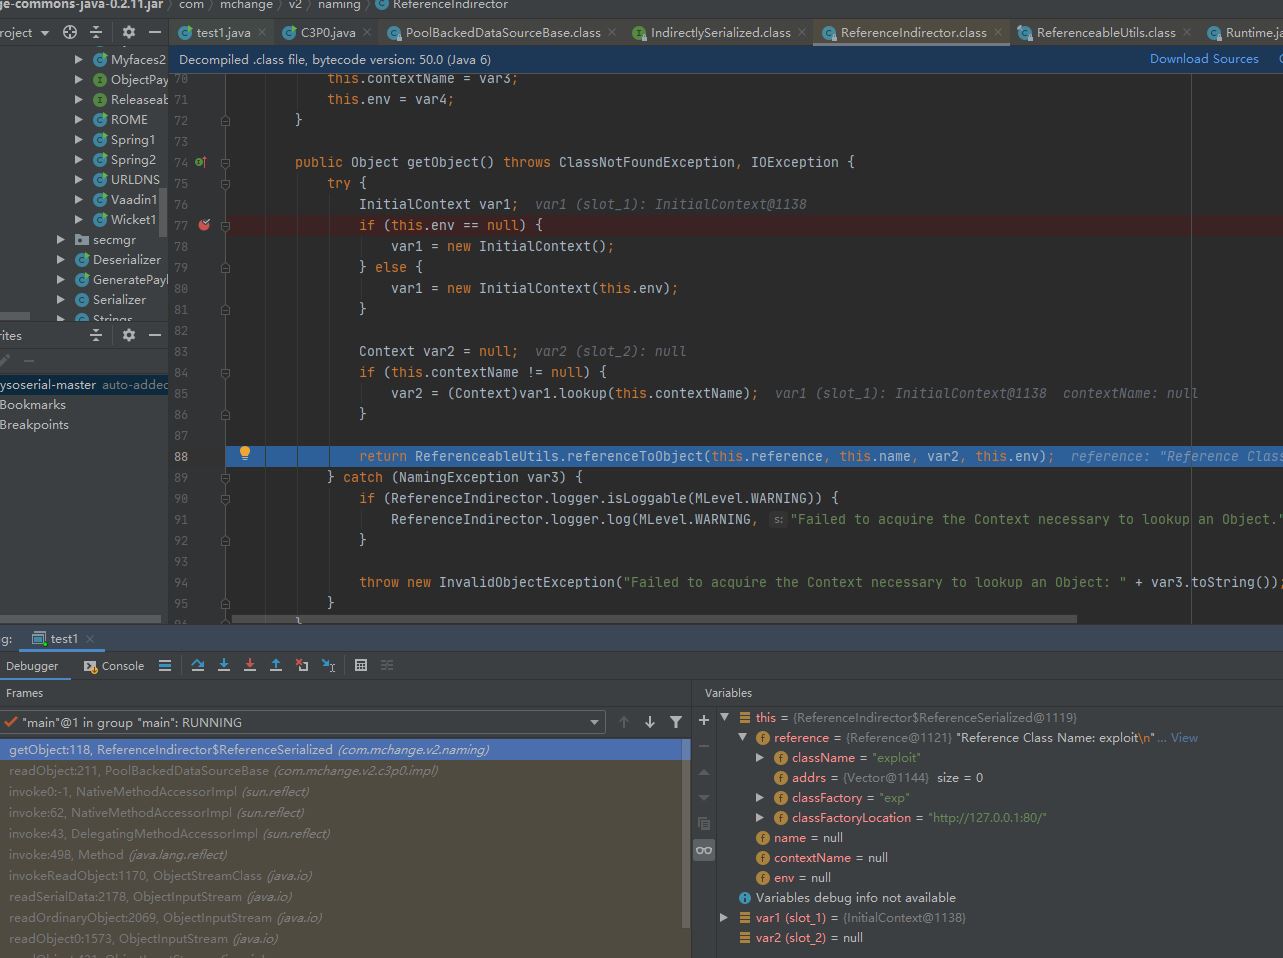Click the override marker on line 74

[200, 162]
